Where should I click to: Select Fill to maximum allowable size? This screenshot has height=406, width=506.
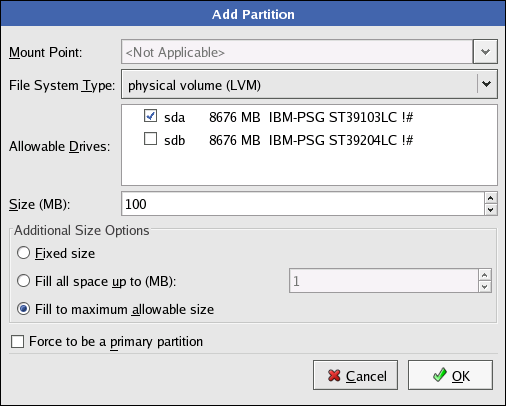click(23, 309)
